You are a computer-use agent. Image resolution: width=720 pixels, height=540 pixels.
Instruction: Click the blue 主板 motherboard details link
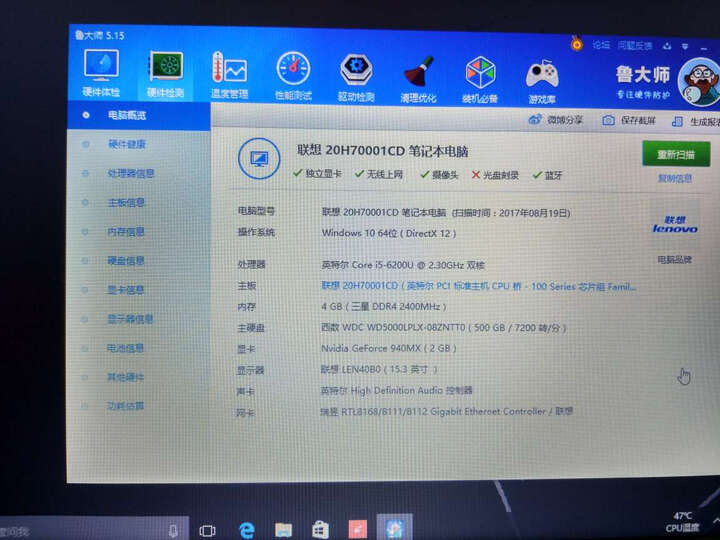478,286
